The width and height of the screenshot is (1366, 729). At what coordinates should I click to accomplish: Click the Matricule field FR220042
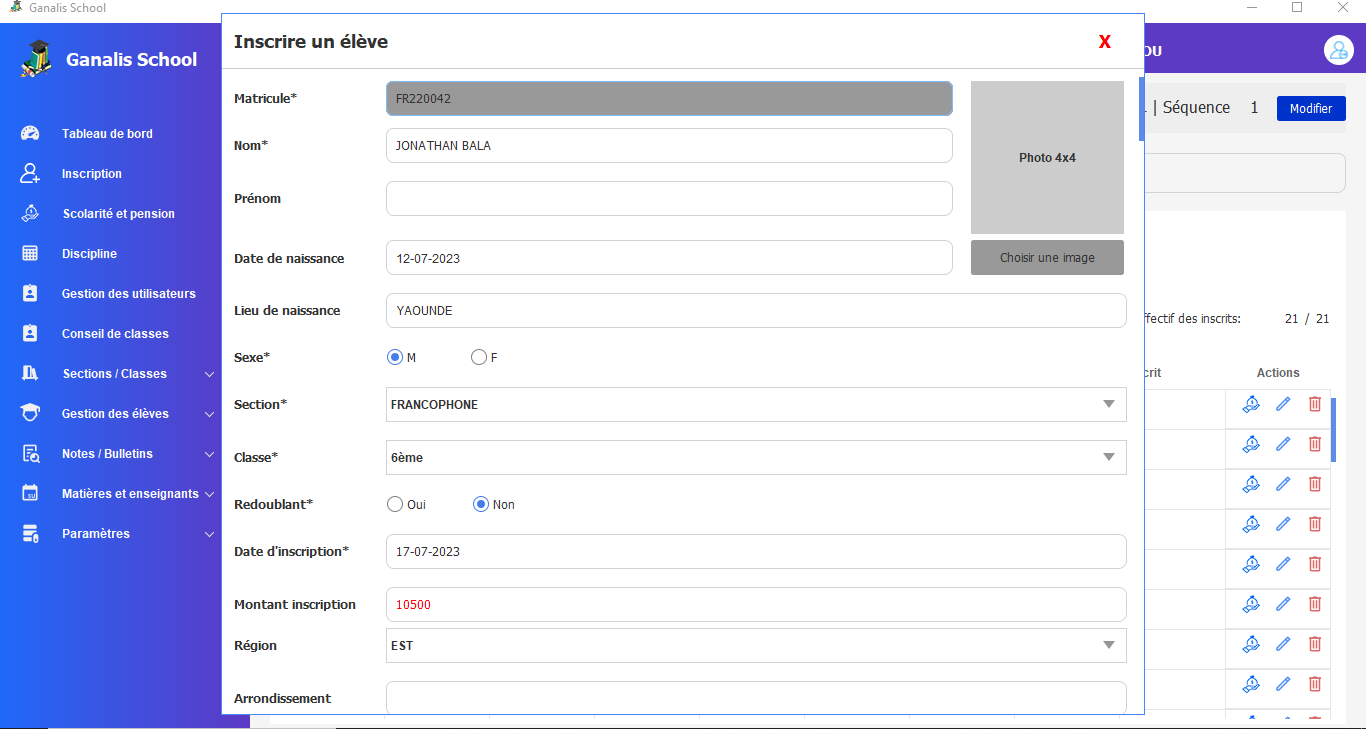pyautogui.click(x=669, y=98)
